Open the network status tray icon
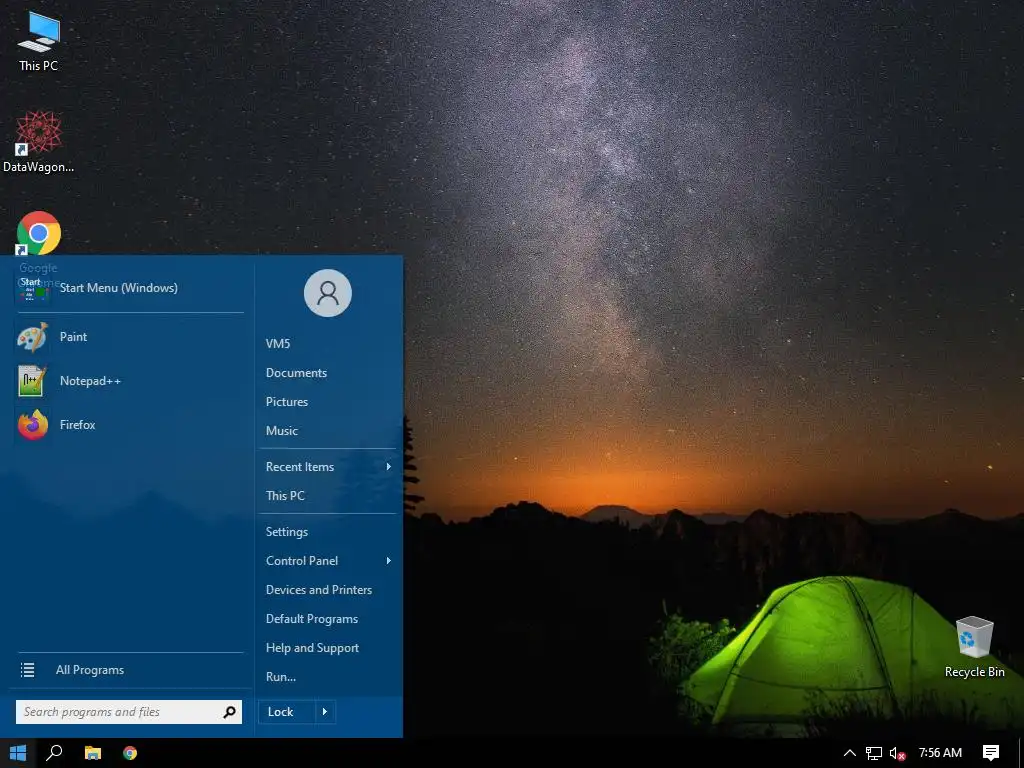 click(874, 753)
